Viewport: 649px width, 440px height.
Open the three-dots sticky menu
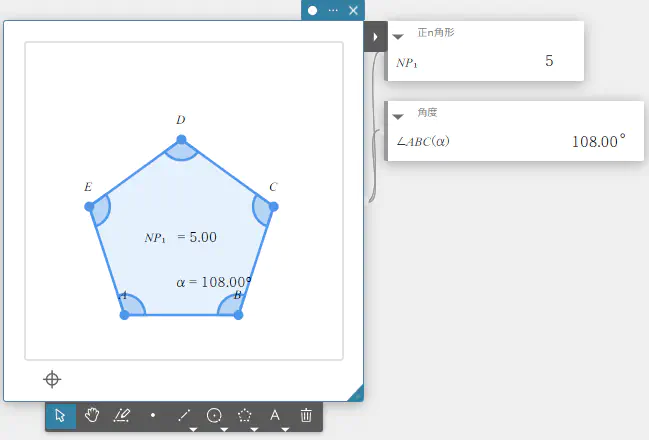click(333, 10)
